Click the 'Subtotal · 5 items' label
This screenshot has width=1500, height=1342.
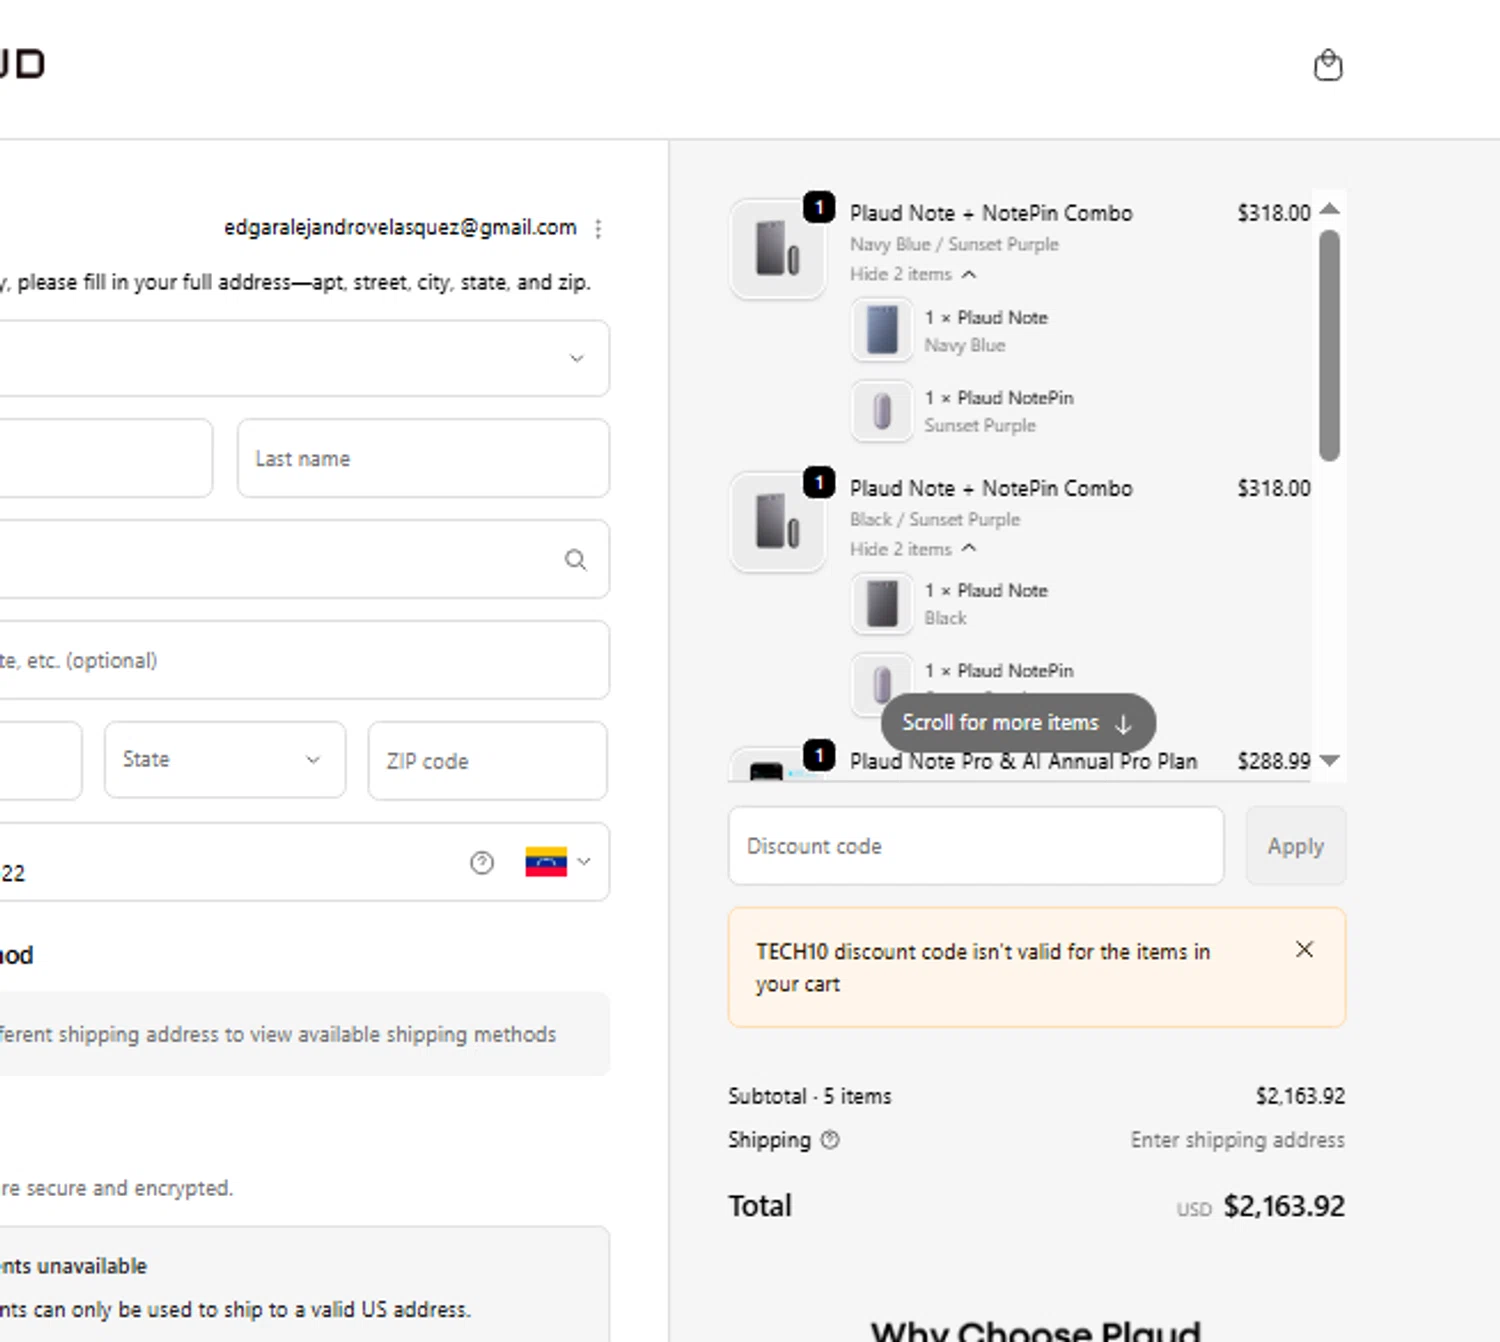coord(809,1096)
